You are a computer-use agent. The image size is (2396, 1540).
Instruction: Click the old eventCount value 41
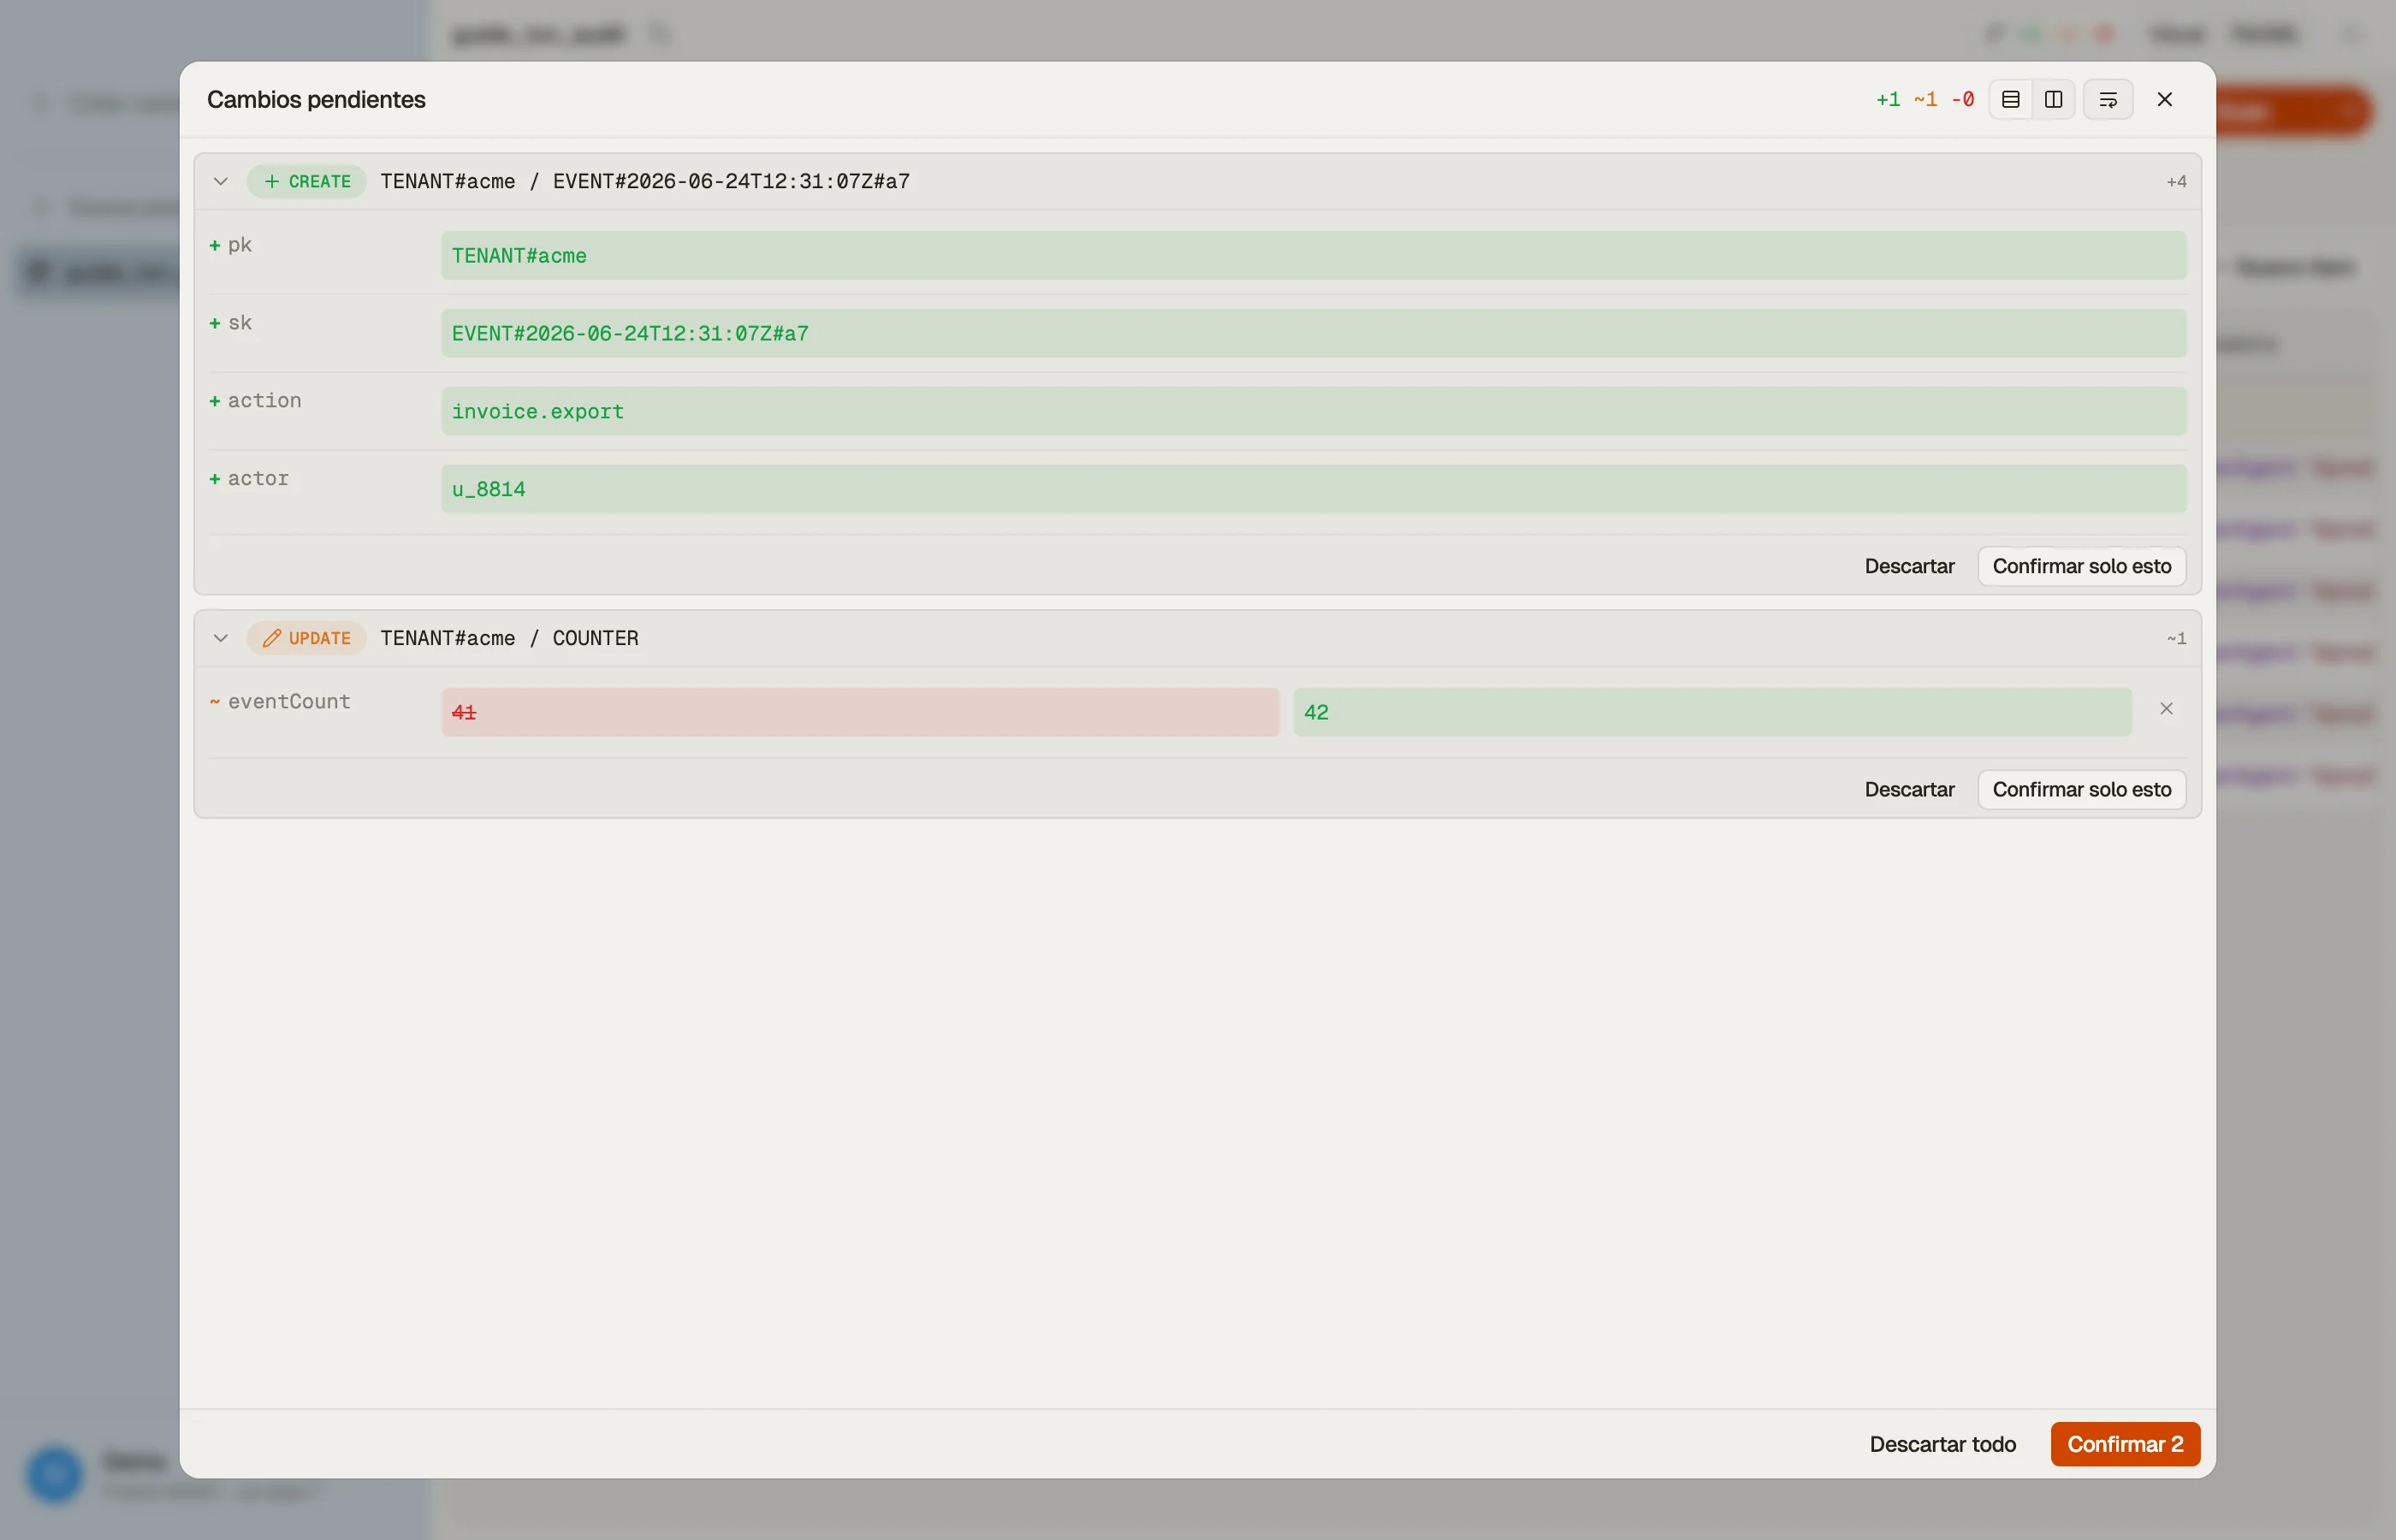click(860, 713)
